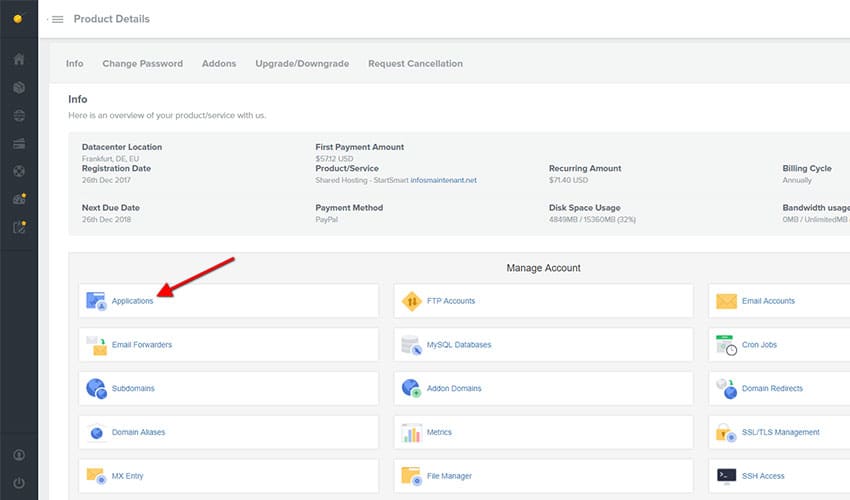The image size is (850, 500).
Task: Open the Domain Redirects link
Action: point(772,388)
